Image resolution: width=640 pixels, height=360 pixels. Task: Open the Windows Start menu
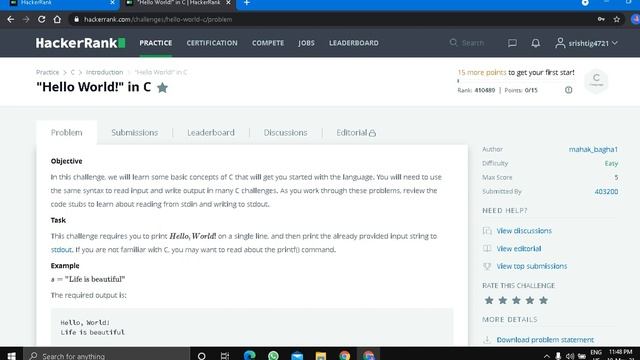click(11, 356)
